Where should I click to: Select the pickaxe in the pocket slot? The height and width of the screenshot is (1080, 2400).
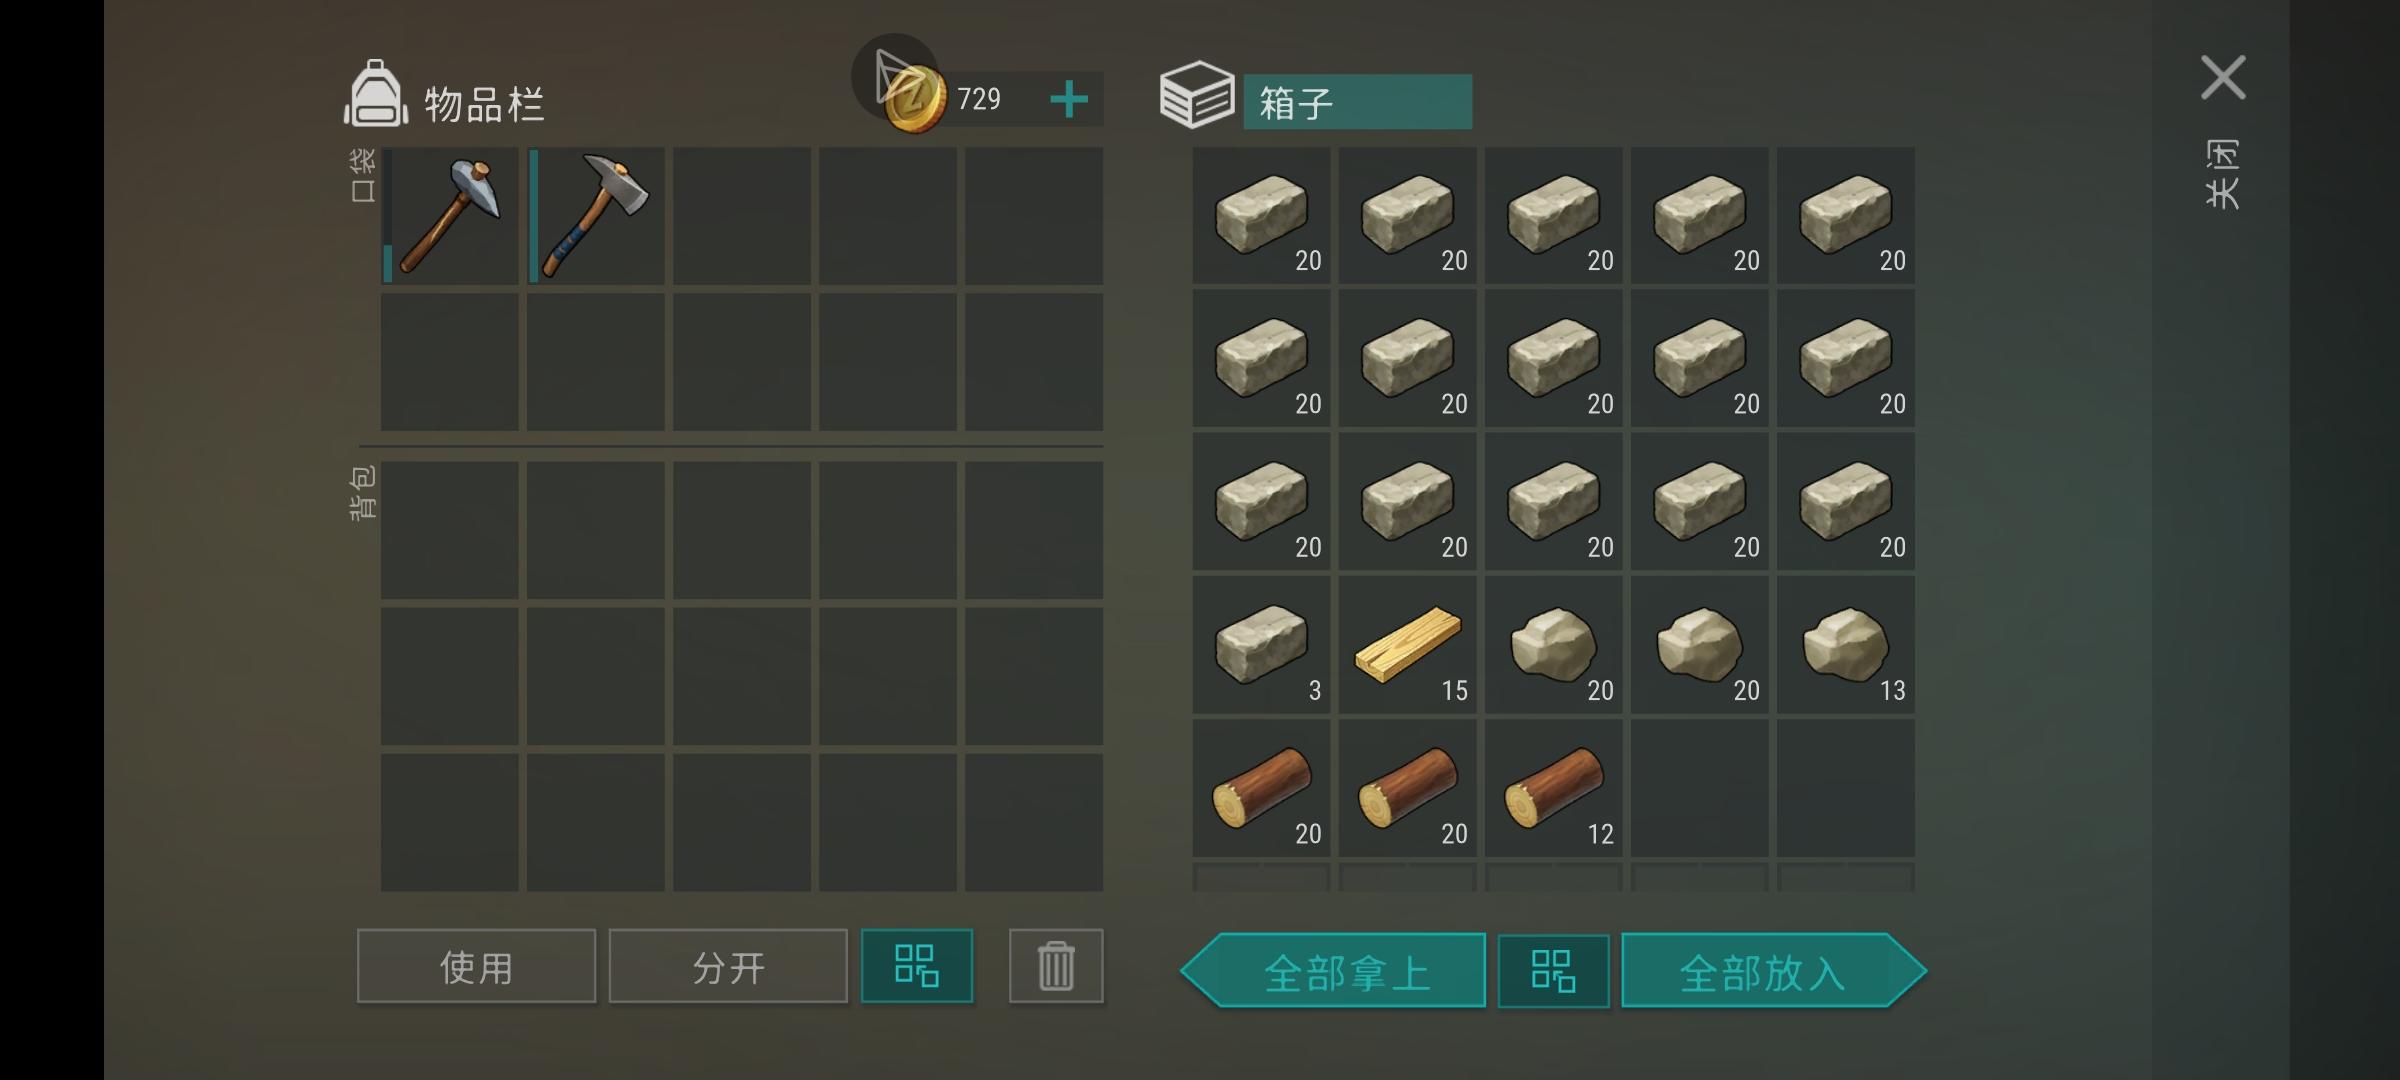(450, 216)
